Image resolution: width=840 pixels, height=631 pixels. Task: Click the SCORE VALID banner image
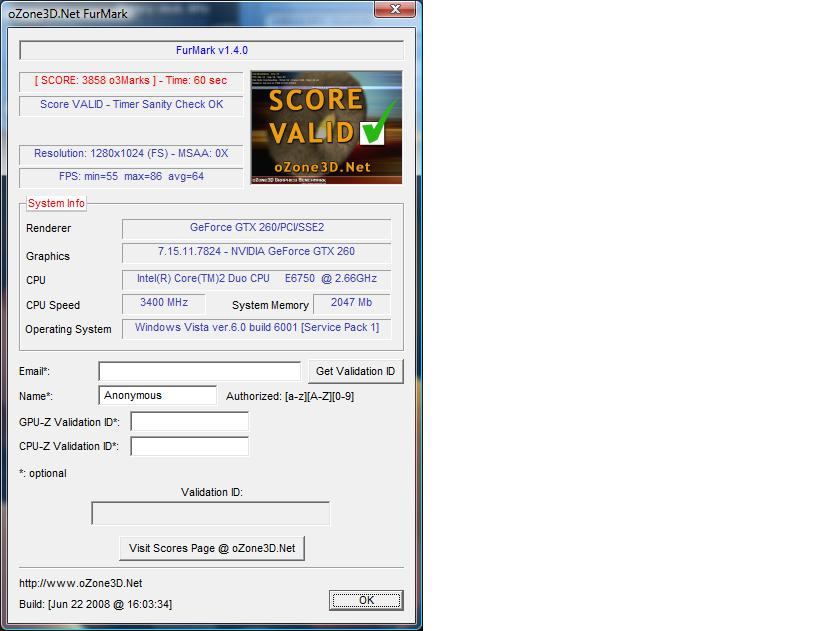pyautogui.click(x=326, y=127)
